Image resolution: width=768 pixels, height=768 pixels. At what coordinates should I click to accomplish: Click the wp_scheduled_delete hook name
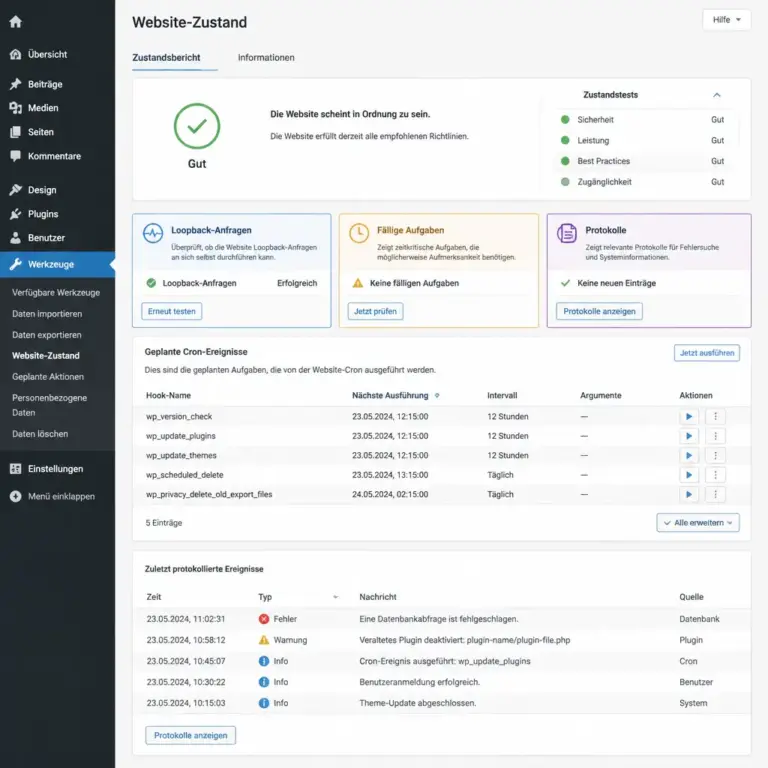click(x=185, y=475)
